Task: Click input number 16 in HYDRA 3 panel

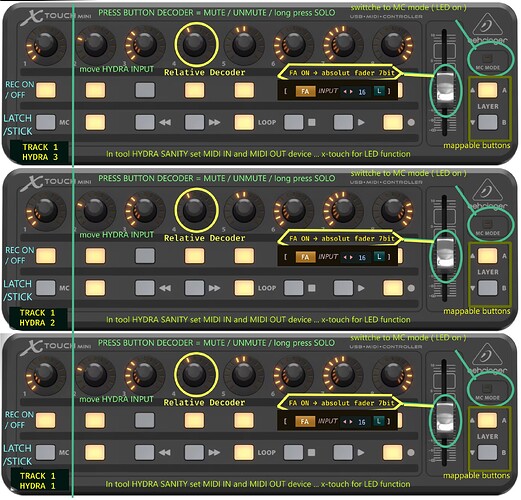Action: click(362, 92)
